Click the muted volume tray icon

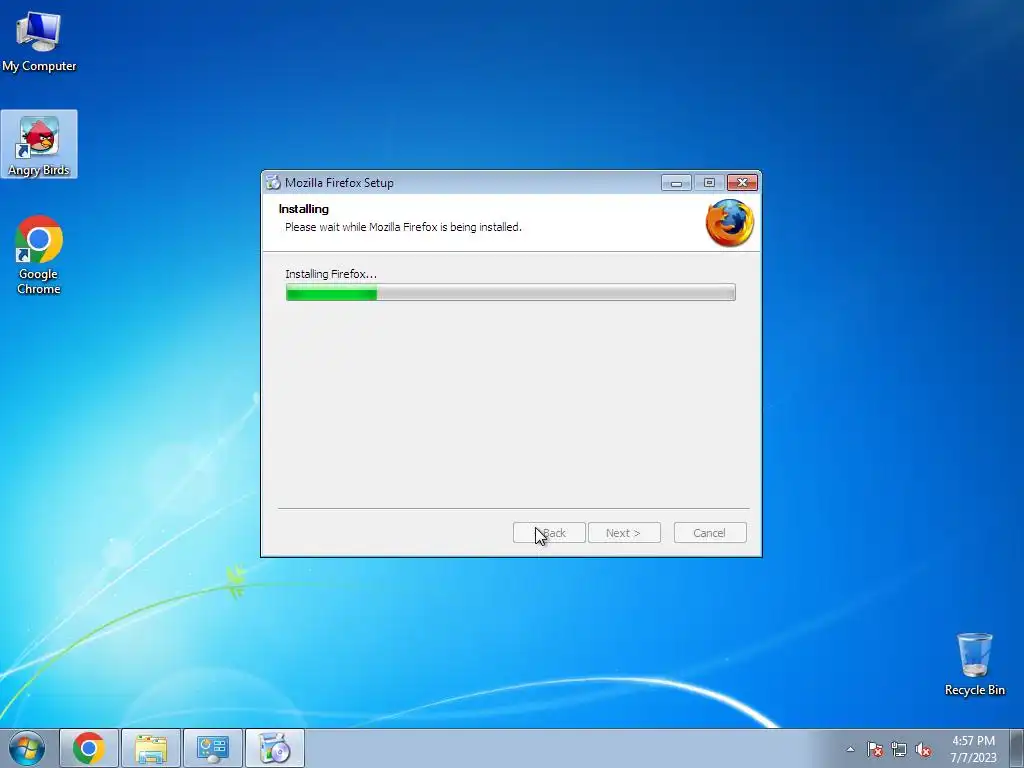click(923, 749)
